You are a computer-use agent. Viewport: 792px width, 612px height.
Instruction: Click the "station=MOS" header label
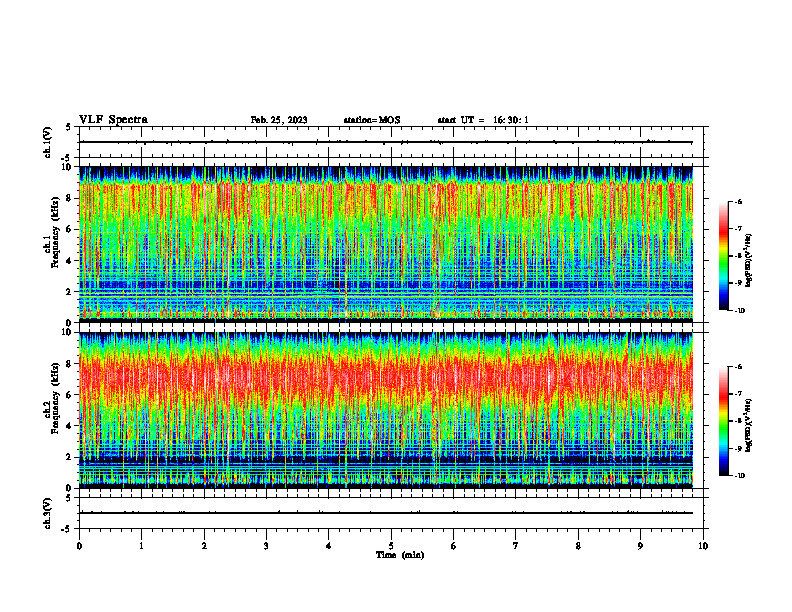pyautogui.click(x=372, y=120)
